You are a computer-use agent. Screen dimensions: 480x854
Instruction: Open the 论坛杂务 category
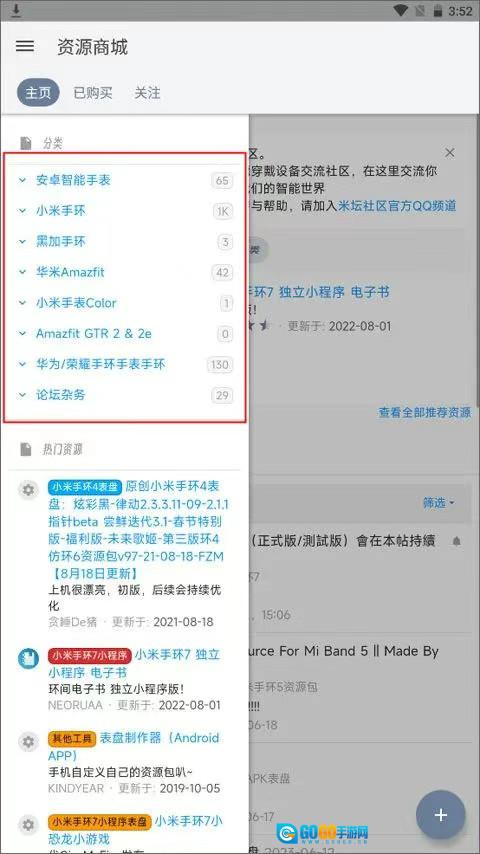(x=60, y=395)
